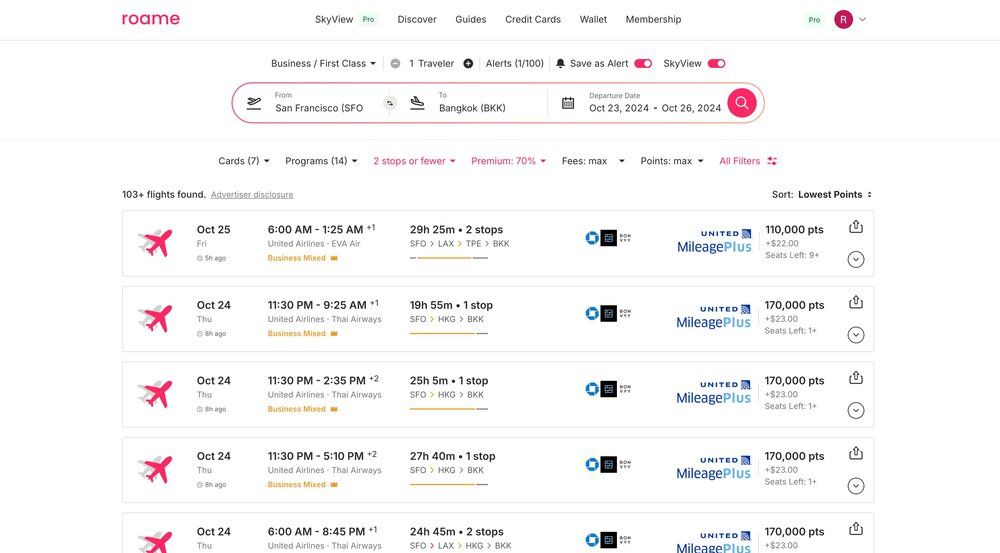Swap origin and destination airports
The width and height of the screenshot is (1000, 553).
(390, 103)
